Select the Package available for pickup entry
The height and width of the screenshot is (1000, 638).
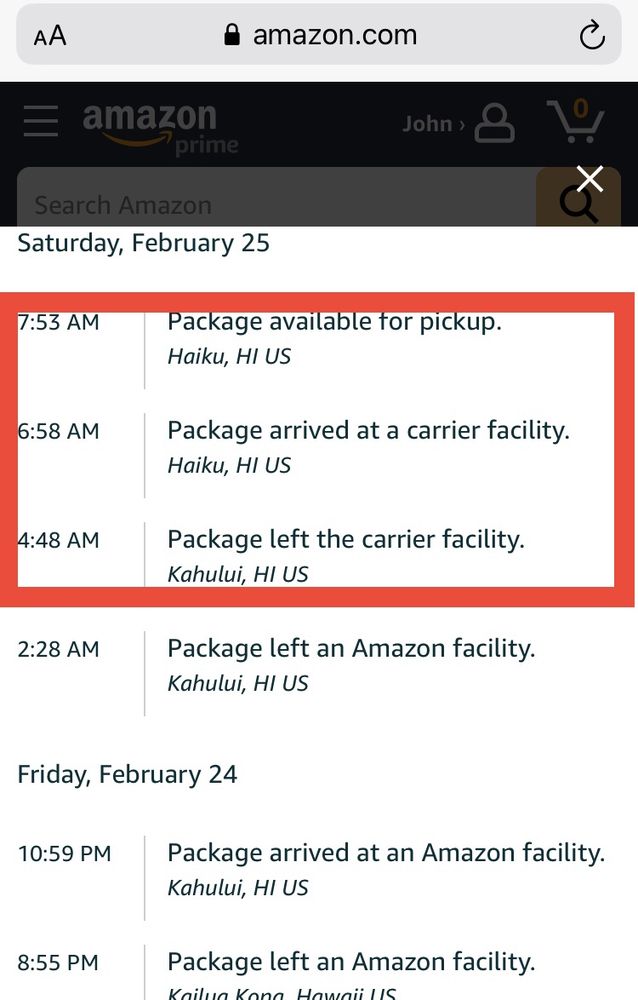[x=334, y=323]
